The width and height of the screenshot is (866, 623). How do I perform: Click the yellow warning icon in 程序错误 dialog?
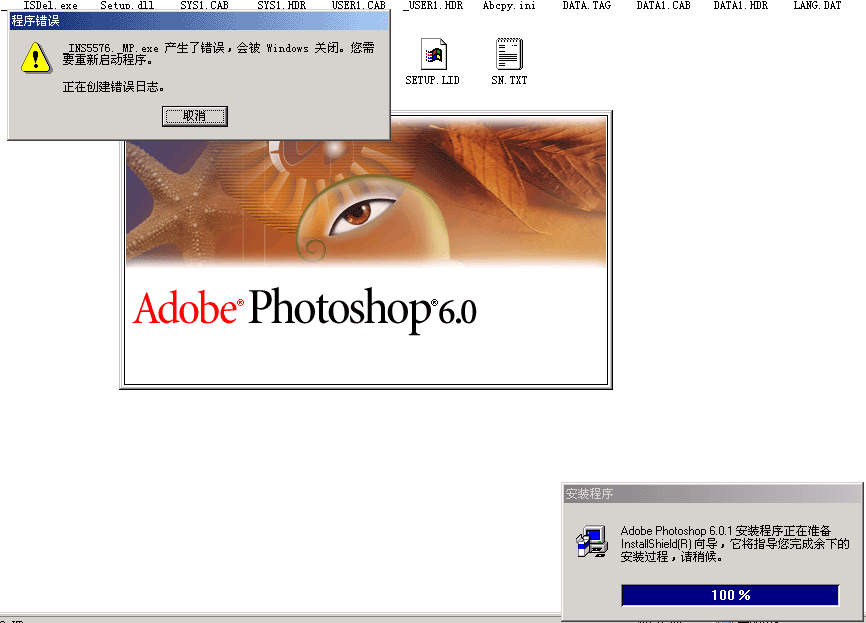(36, 58)
